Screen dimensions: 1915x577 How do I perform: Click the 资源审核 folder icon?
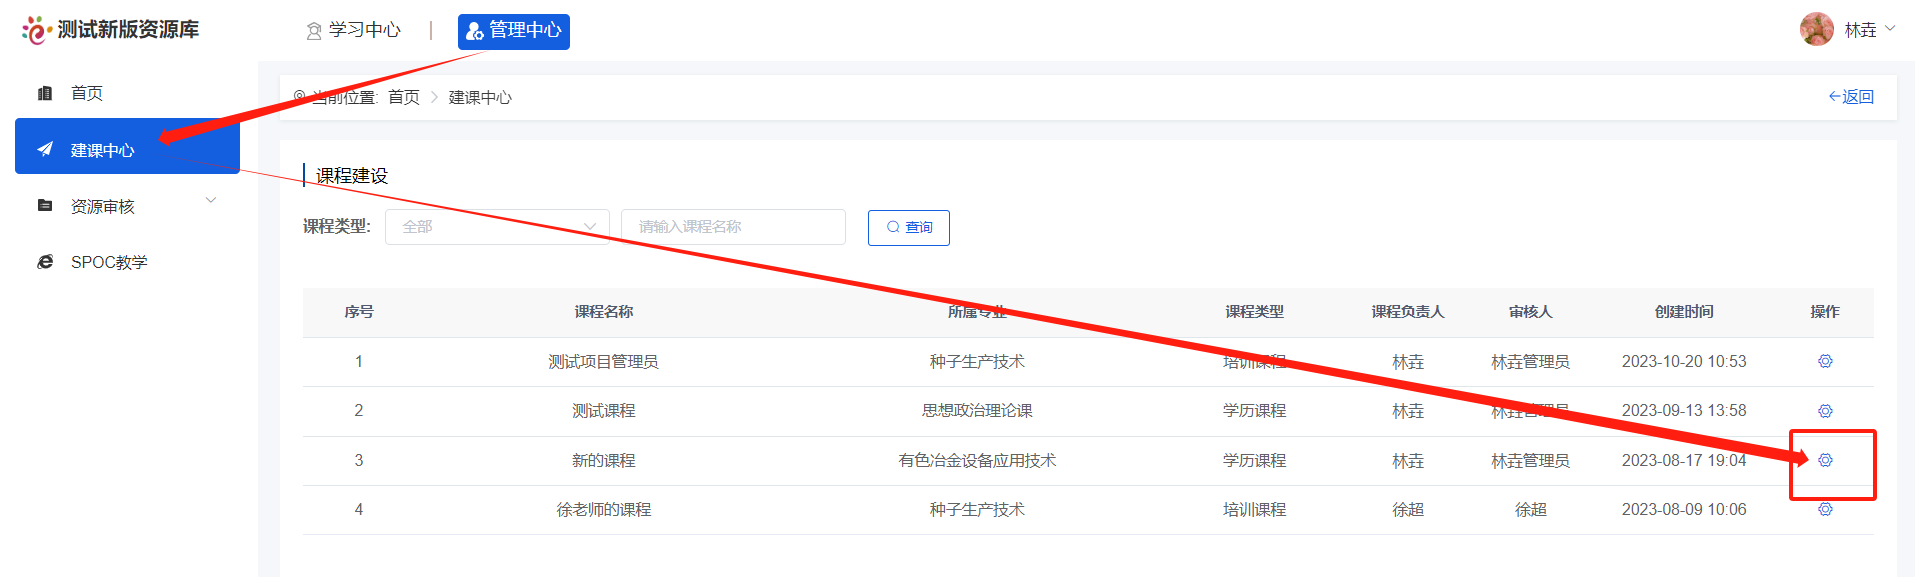pos(45,205)
